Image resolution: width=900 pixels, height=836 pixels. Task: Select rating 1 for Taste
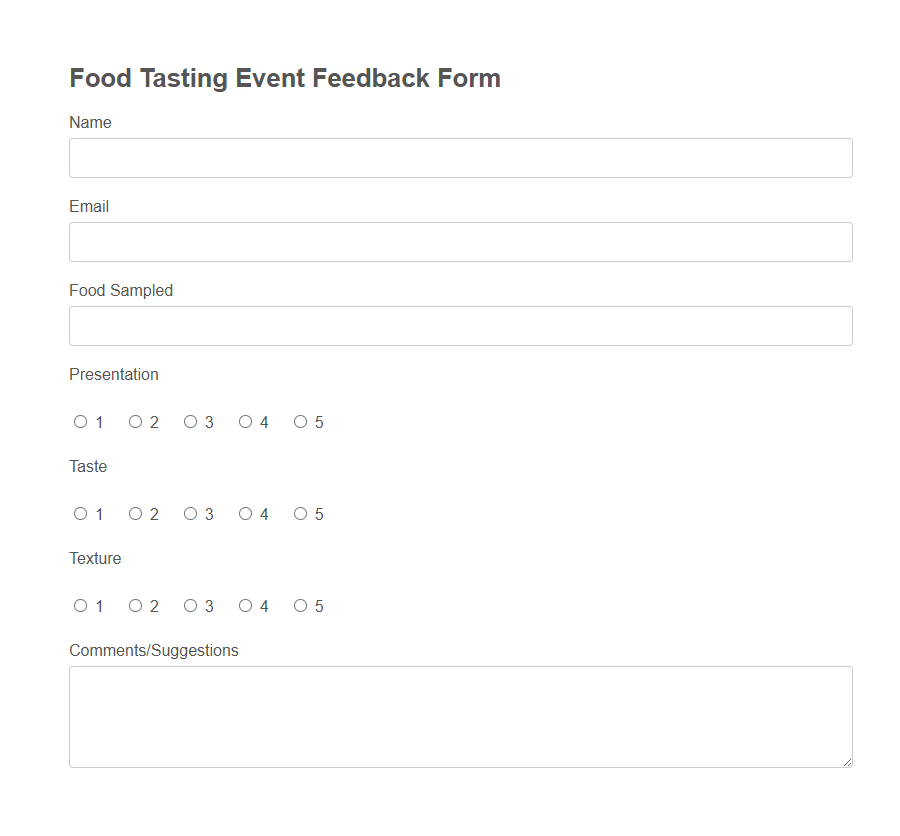click(x=80, y=513)
